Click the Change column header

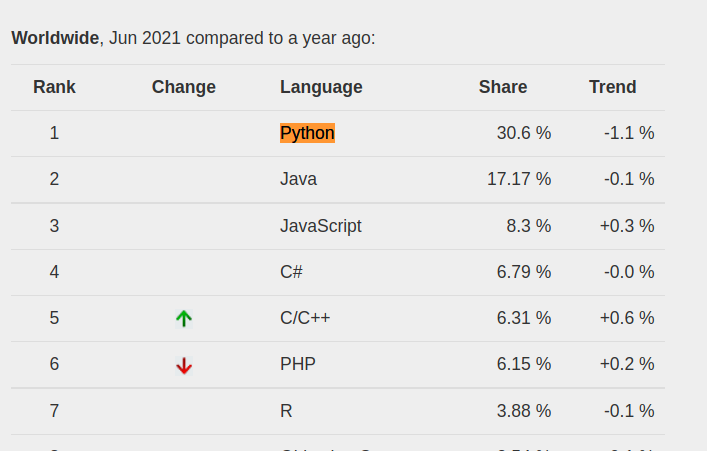point(184,87)
